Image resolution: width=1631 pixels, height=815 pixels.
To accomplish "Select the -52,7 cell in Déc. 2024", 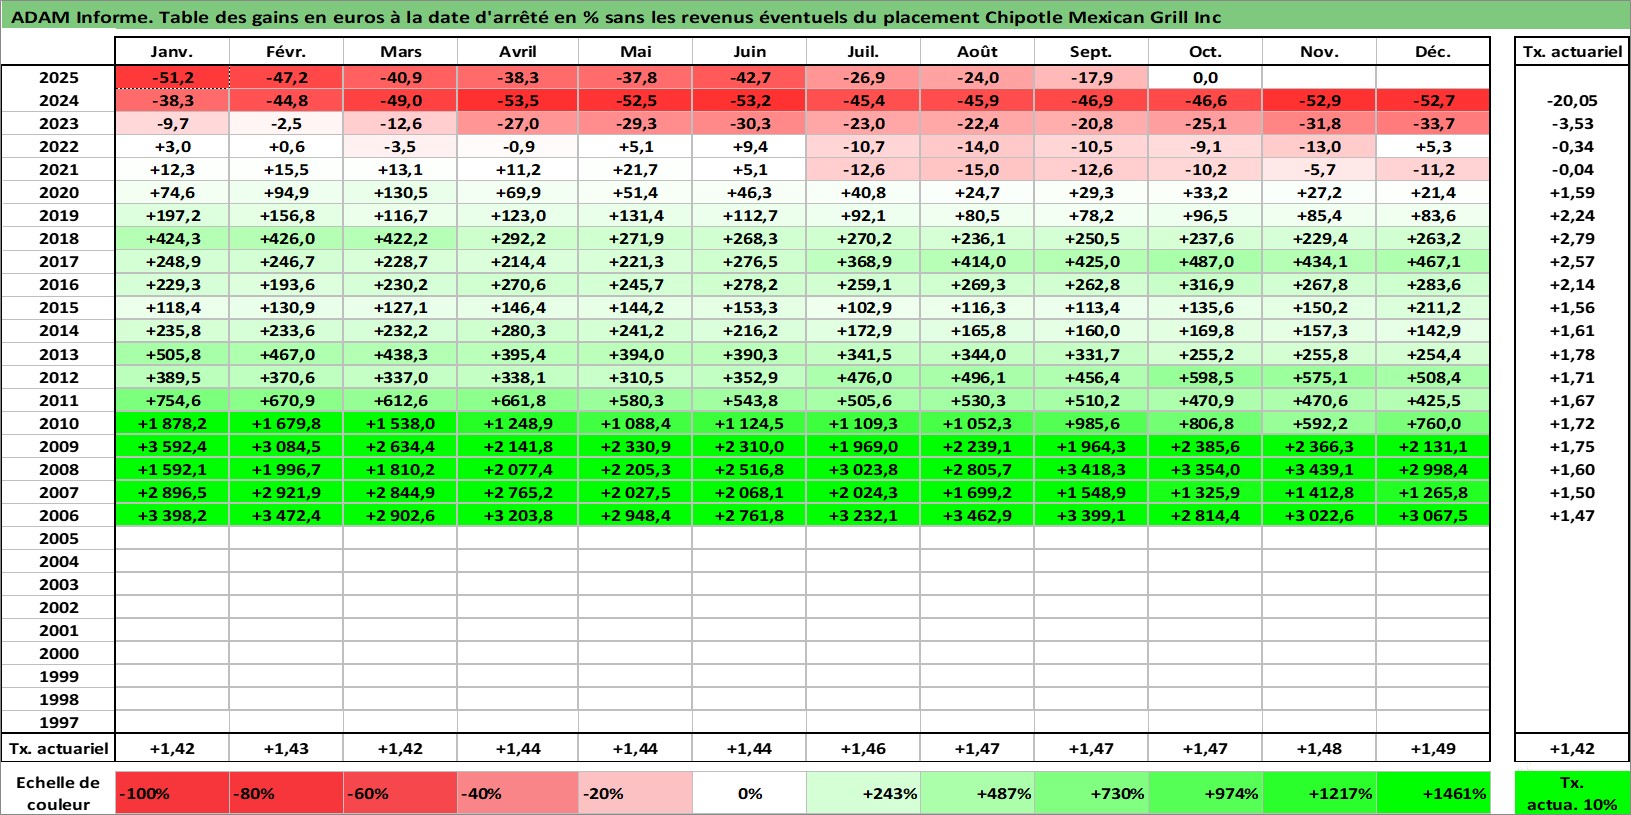I will (1433, 100).
